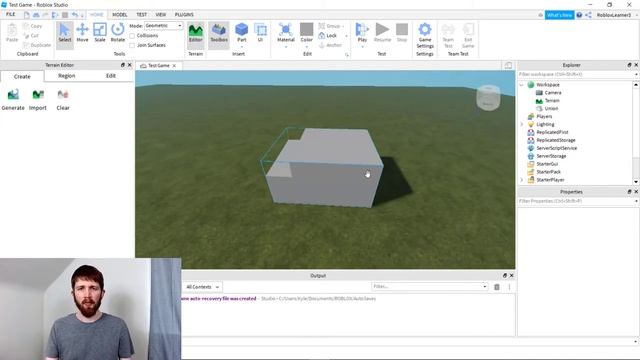Open the Output filter dropdown arrow
640x360 pixels.
484,287
